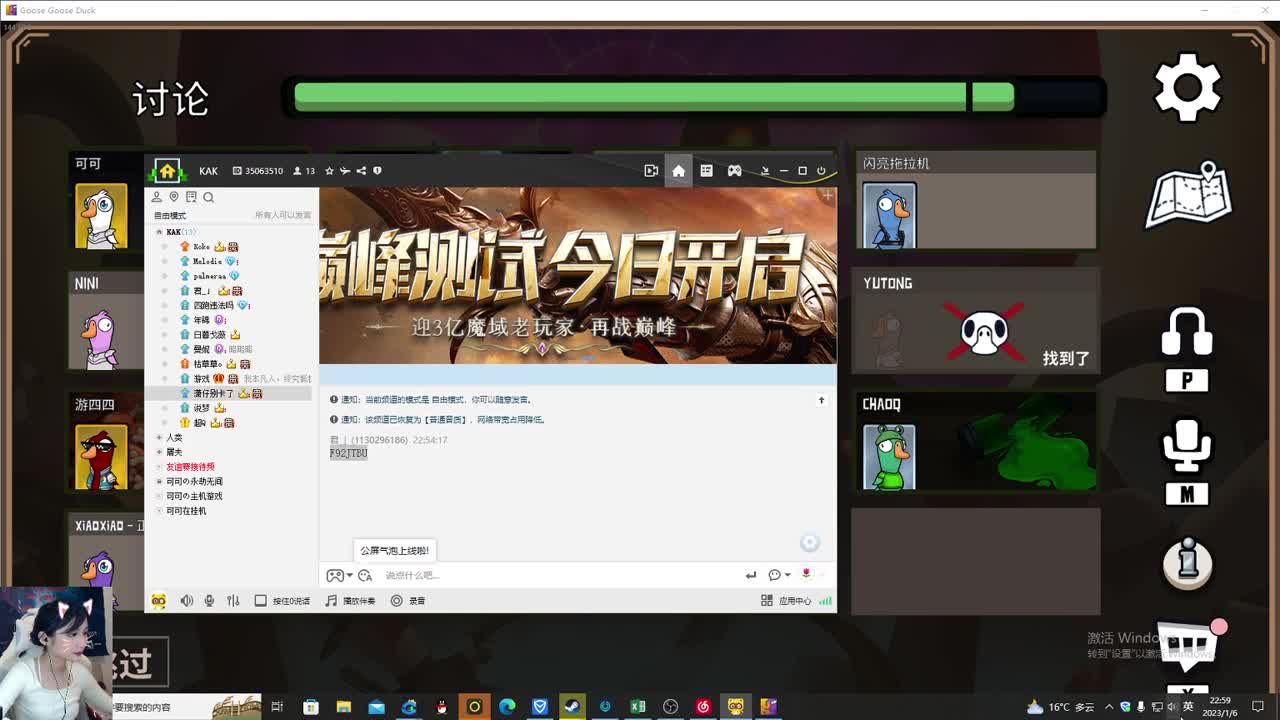
Task: Select the 闪亮拖拉机 player card
Action: (x=976, y=200)
